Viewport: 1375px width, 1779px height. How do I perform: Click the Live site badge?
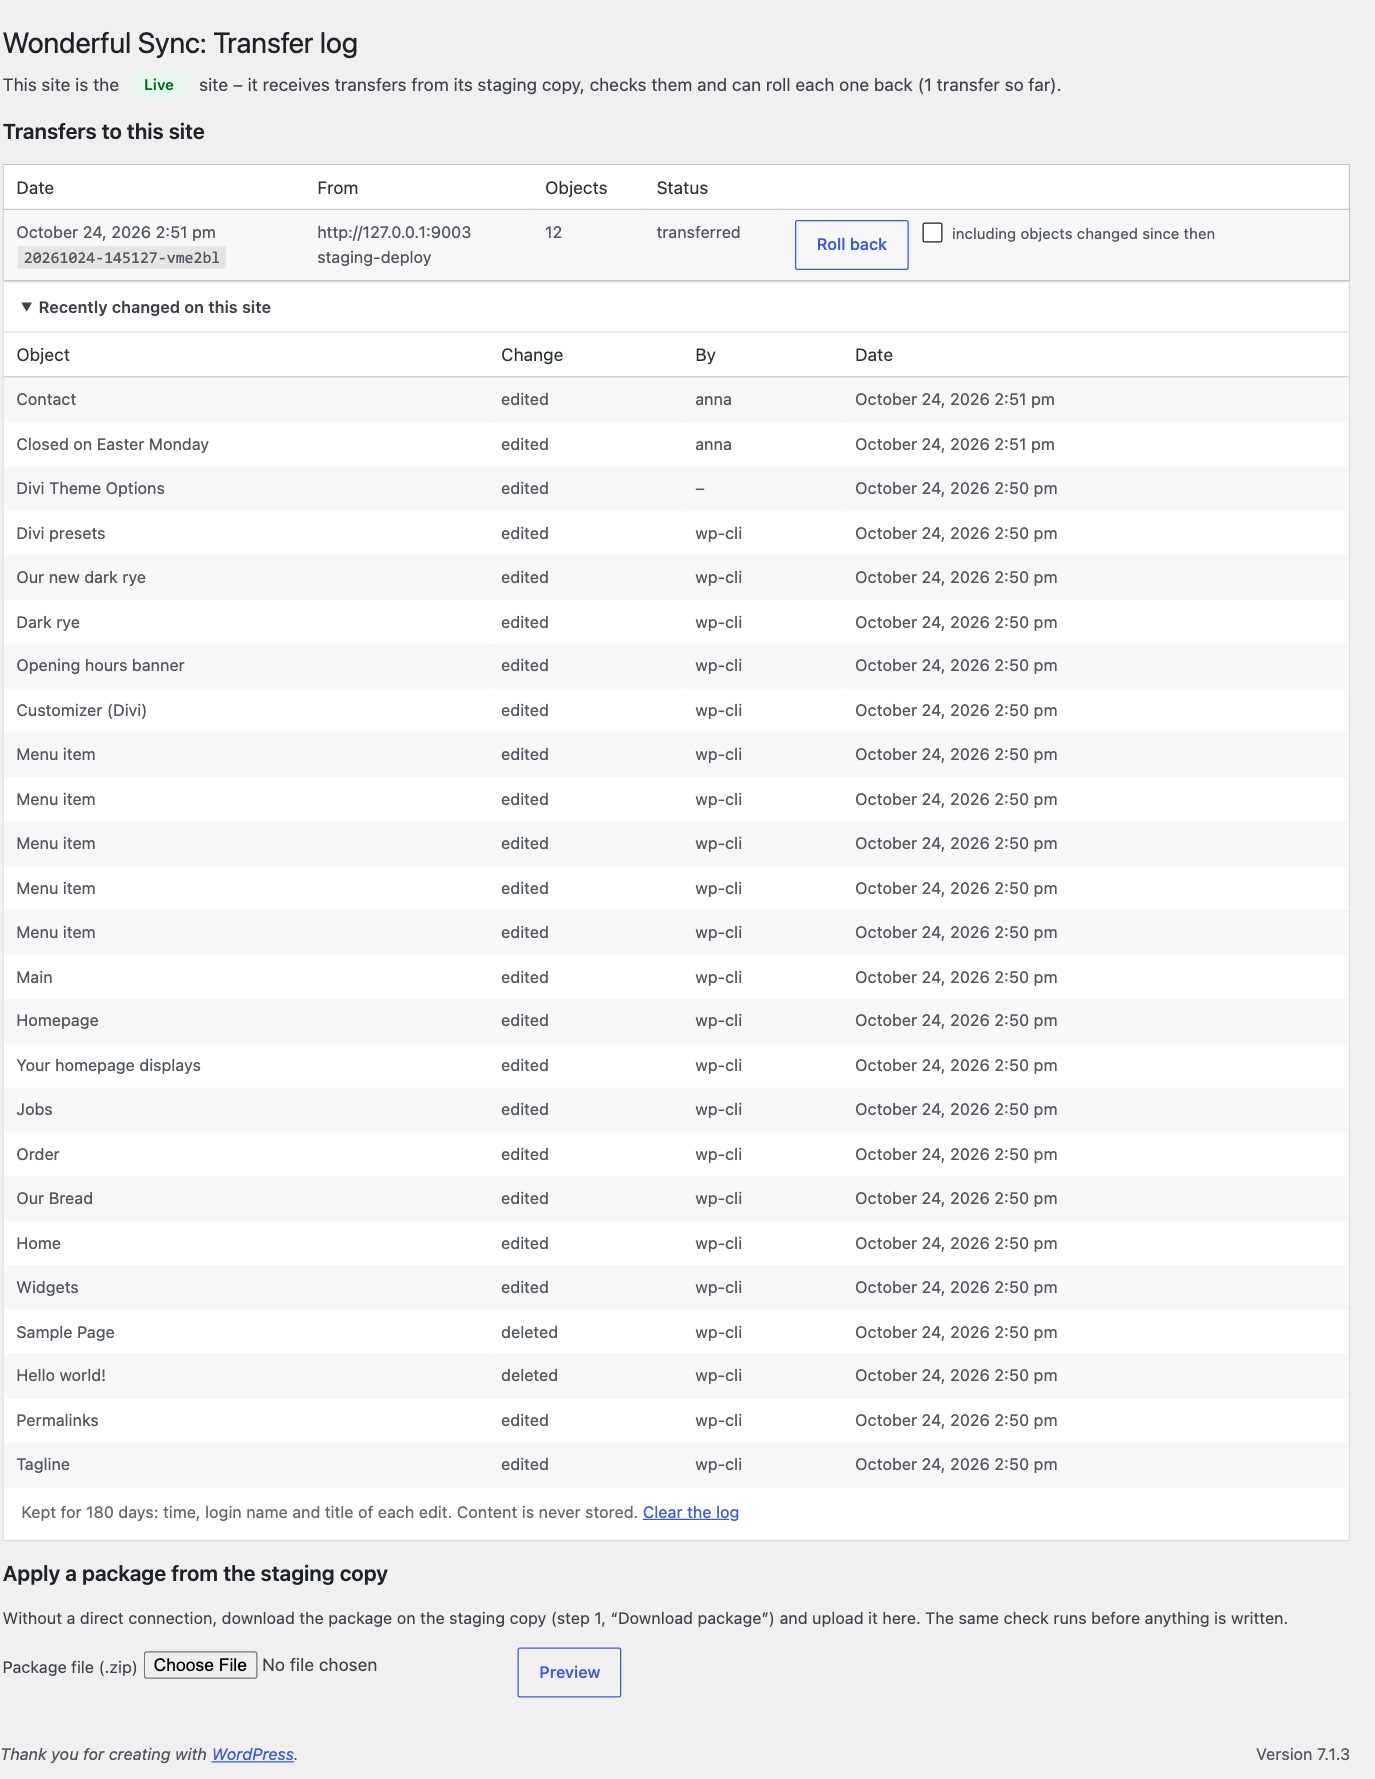[x=158, y=85]
